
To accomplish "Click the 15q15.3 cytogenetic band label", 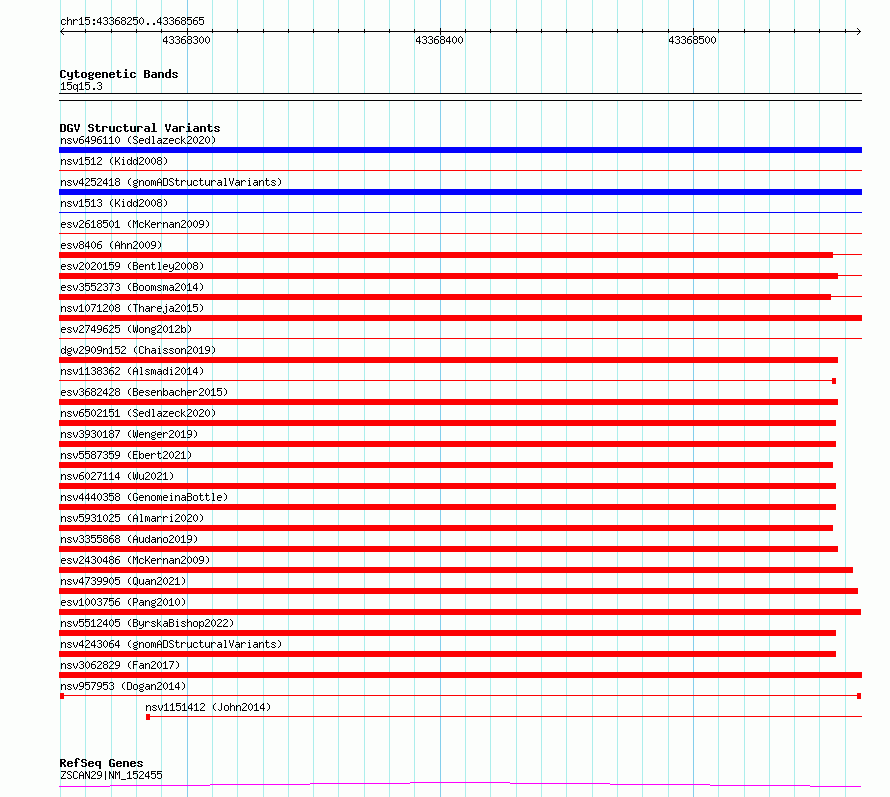I will click(81, 86).
